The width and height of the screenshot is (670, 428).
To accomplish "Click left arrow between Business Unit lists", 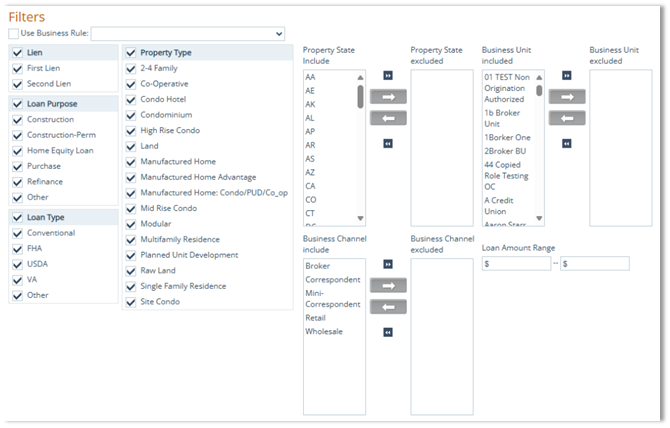I will (566, 118).
